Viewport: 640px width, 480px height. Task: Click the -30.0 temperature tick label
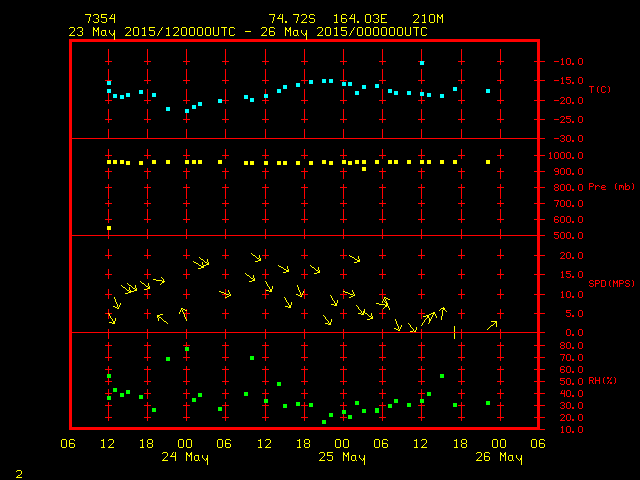(x=565, y=138)
